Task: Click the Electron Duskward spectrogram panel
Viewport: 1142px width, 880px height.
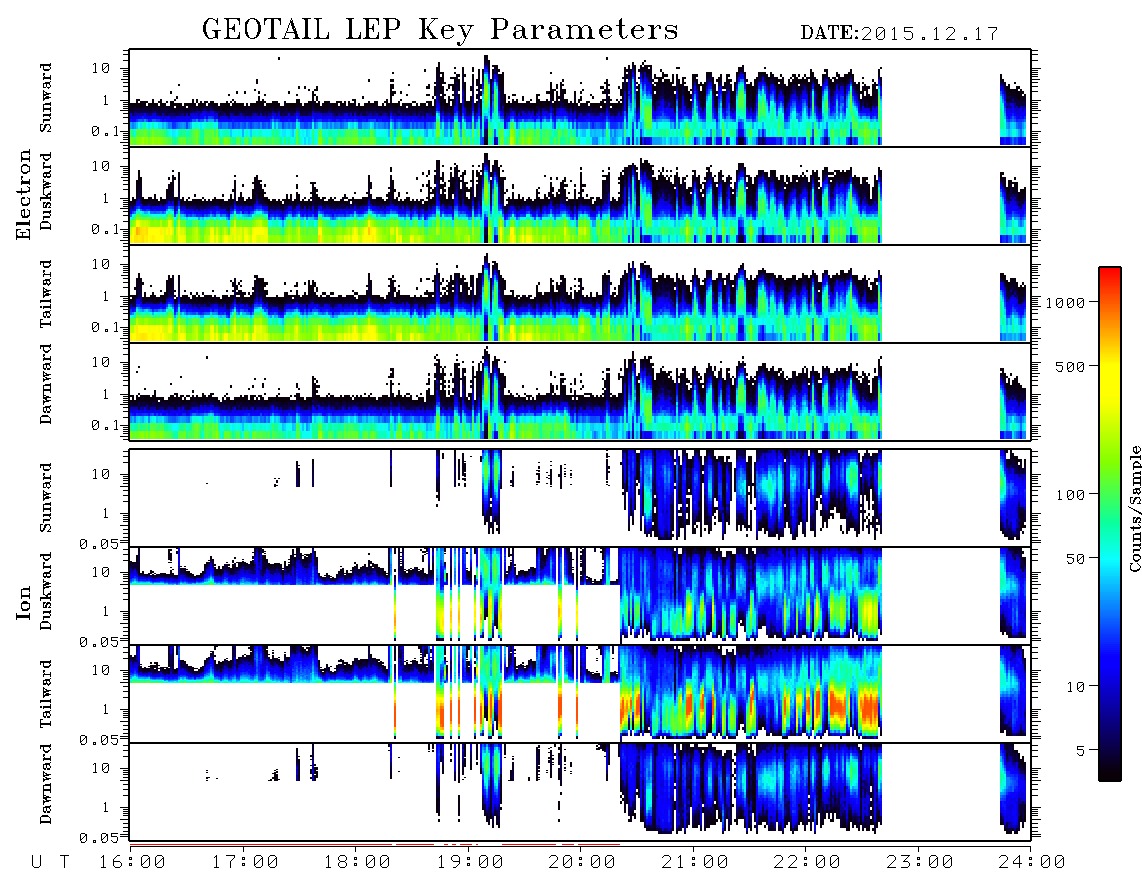Action: click(x=580, y=196)
